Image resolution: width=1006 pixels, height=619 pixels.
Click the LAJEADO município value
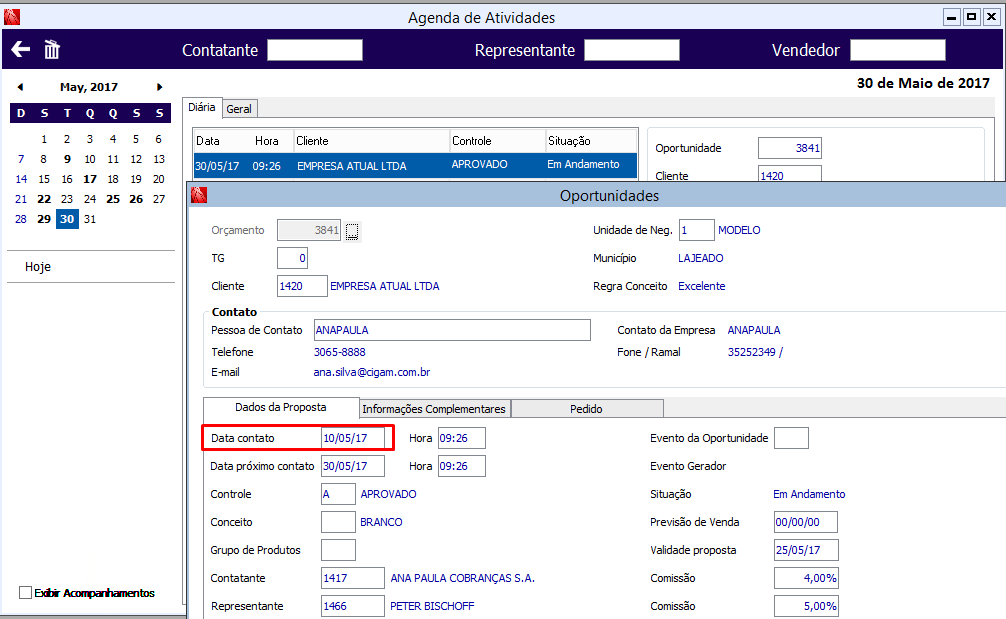click(x=701, y=259)
